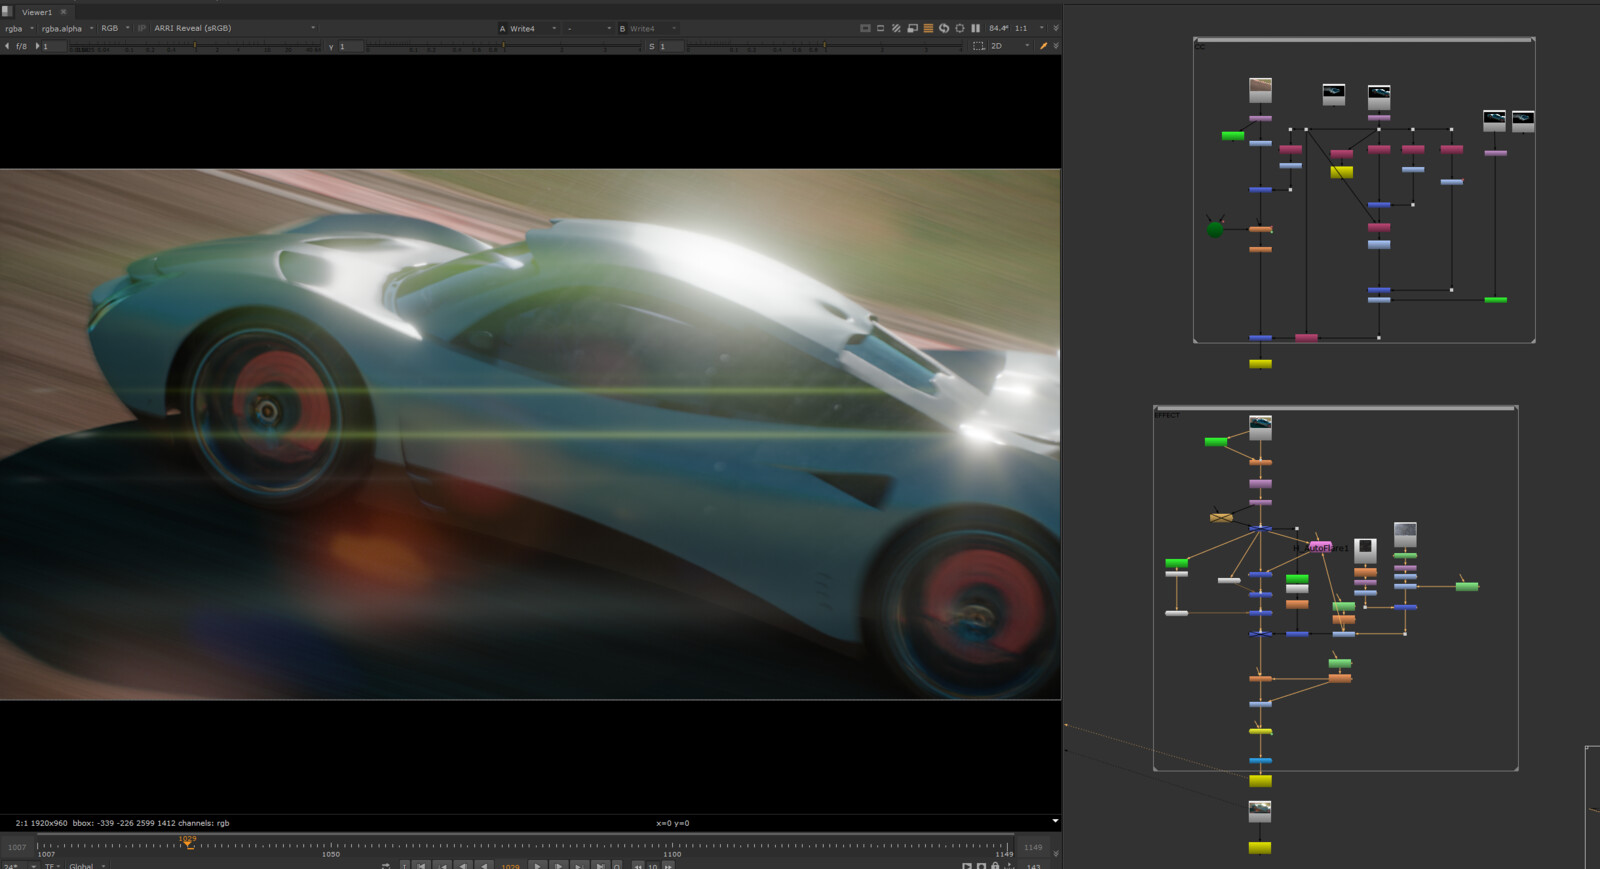Click the viewer refresh icon
The width and height of the screenshot is (1600, 869).
pos(944,28)
